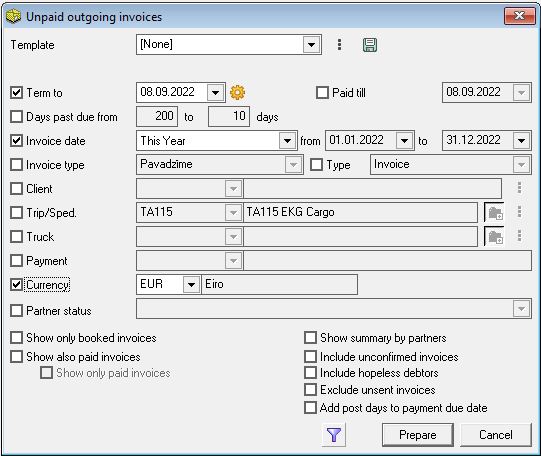This screenshot has width=541, height=456.
Task: Click the days past due 200 field
Action: pyautogui.click(x=157, y=117)
